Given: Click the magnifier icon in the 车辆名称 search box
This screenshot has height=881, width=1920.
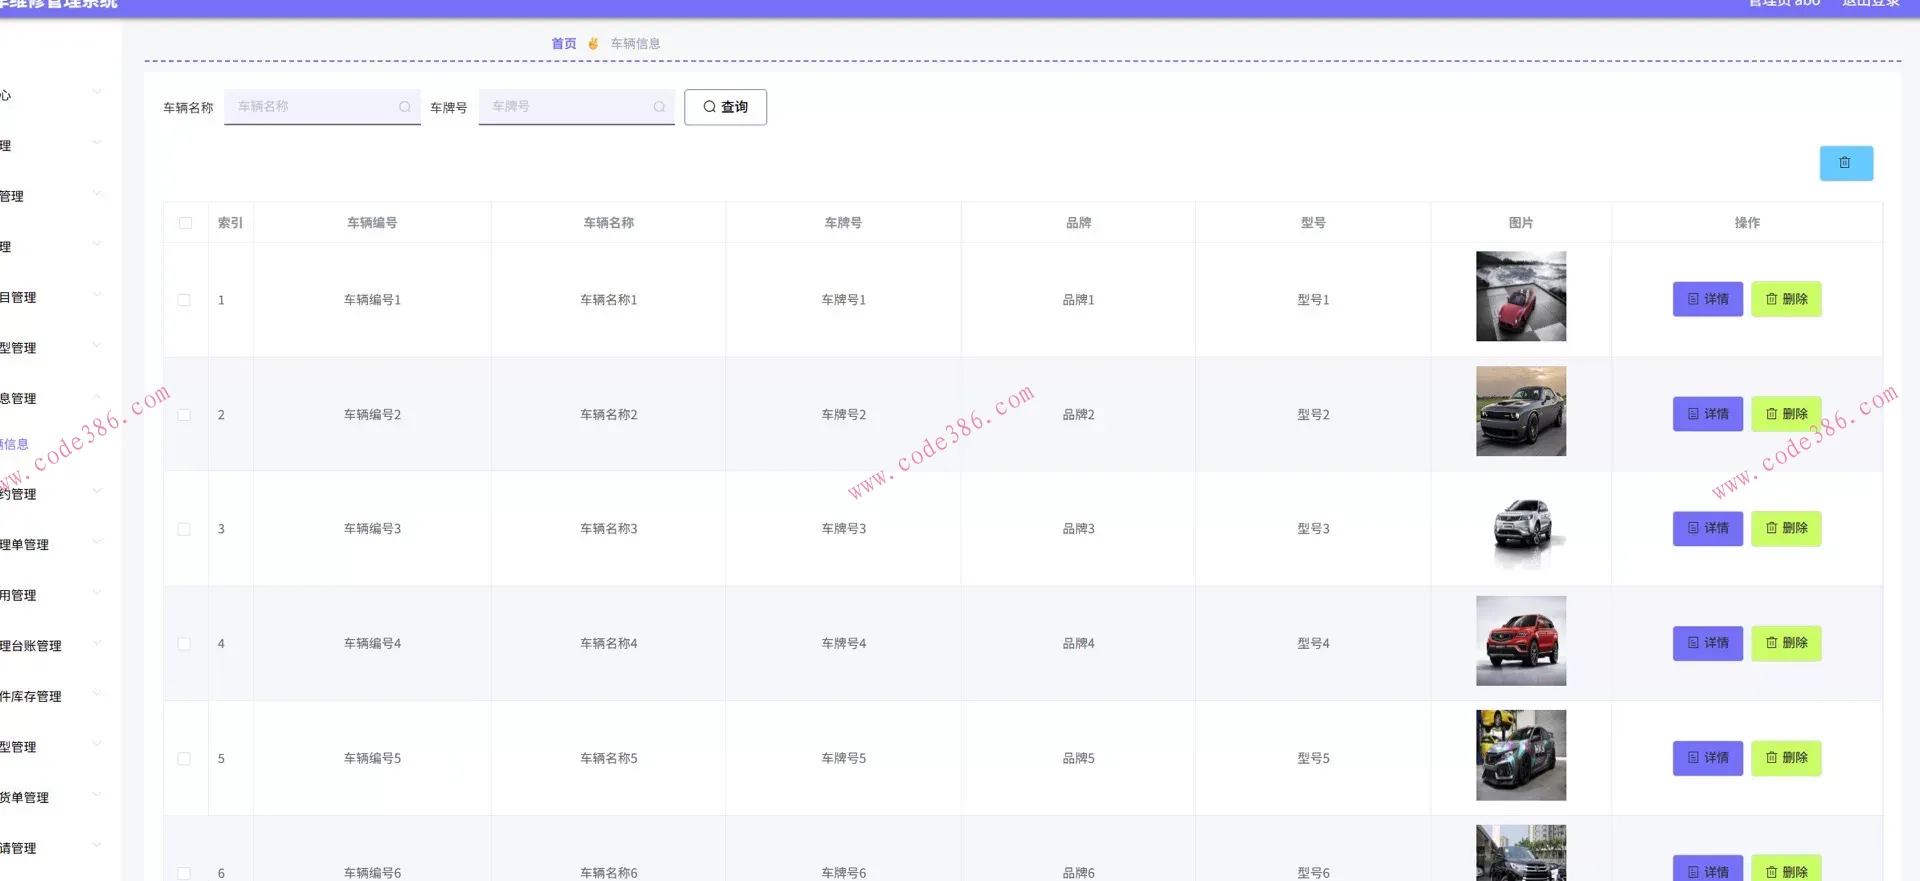Looking at the screenshot, I should (x=405, y=107).
